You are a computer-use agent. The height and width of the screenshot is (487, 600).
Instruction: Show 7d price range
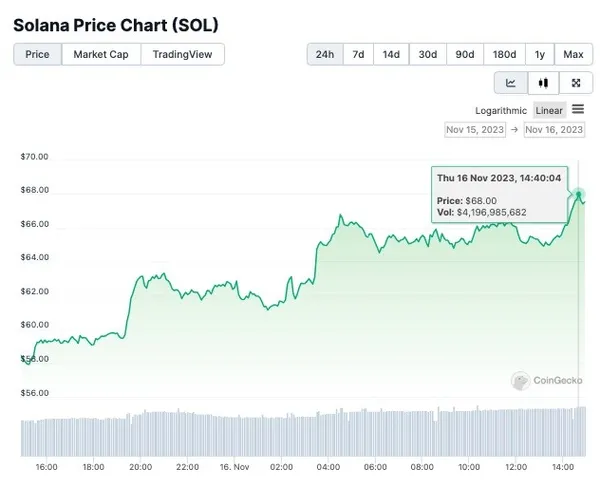pos(358,54)
